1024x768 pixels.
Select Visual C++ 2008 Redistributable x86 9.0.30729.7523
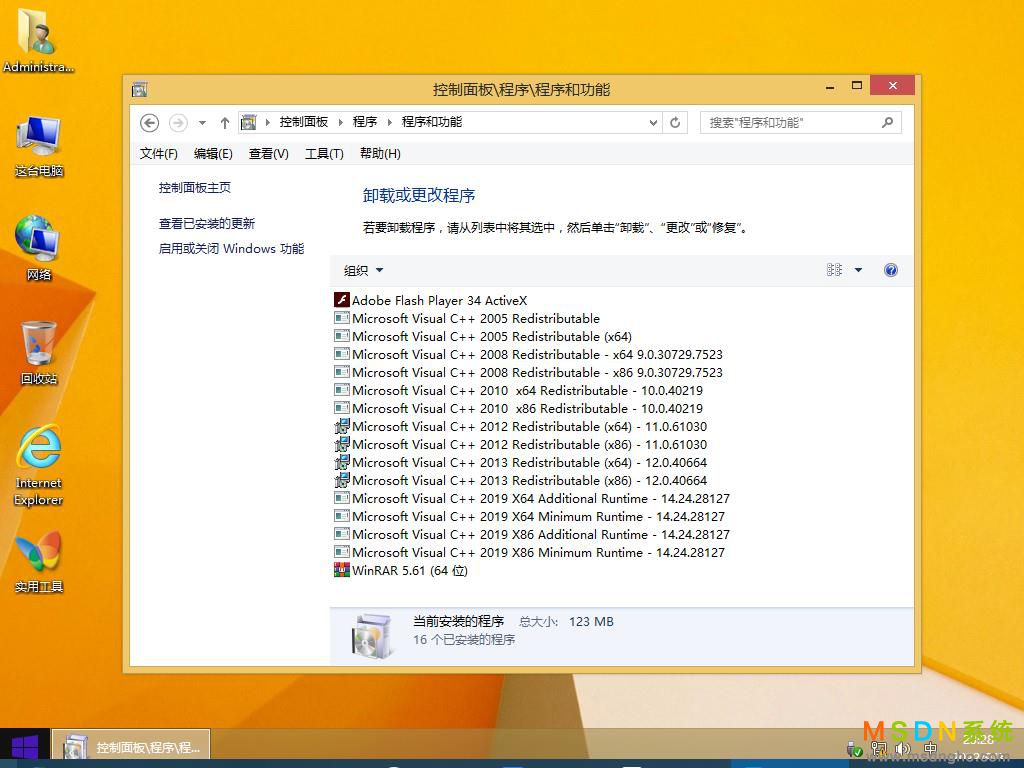coord(528,372)
